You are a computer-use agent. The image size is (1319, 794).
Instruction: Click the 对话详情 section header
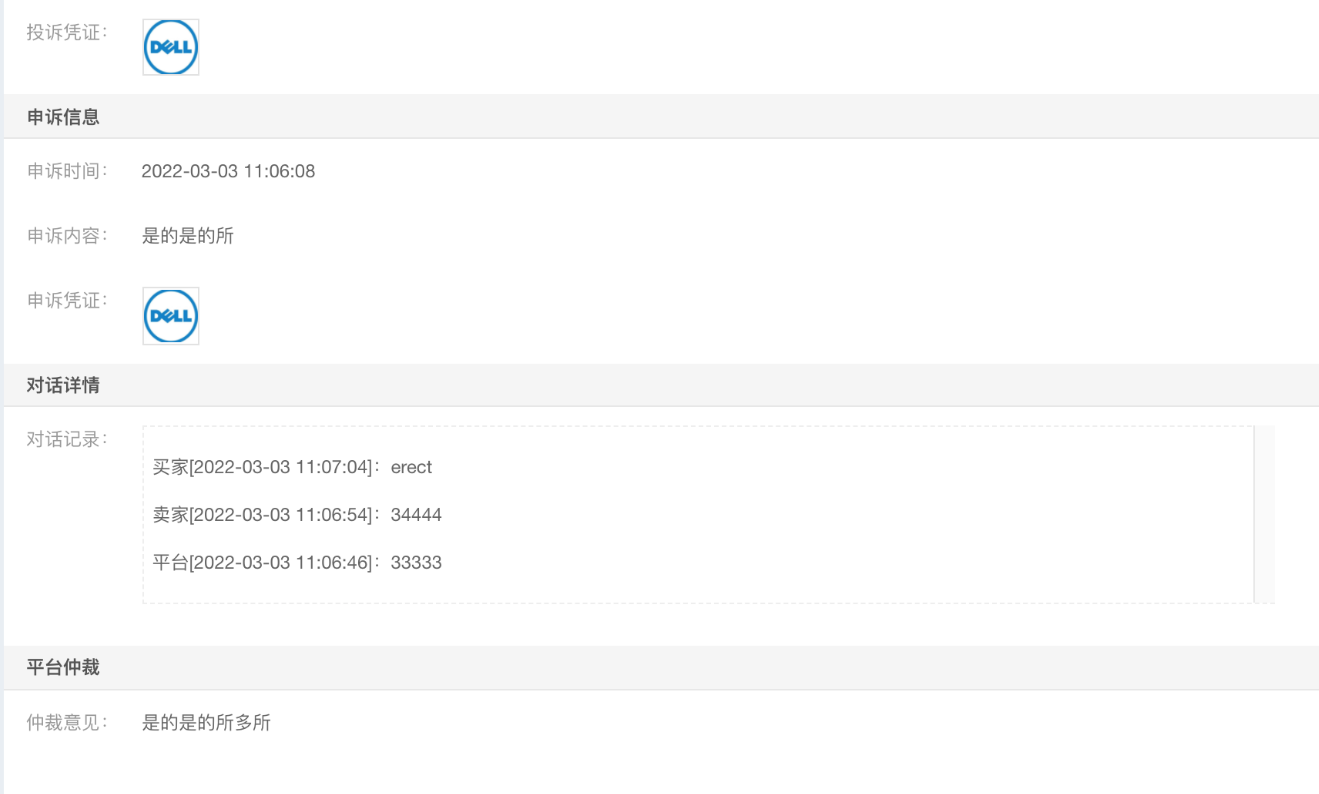pos(63,385)
